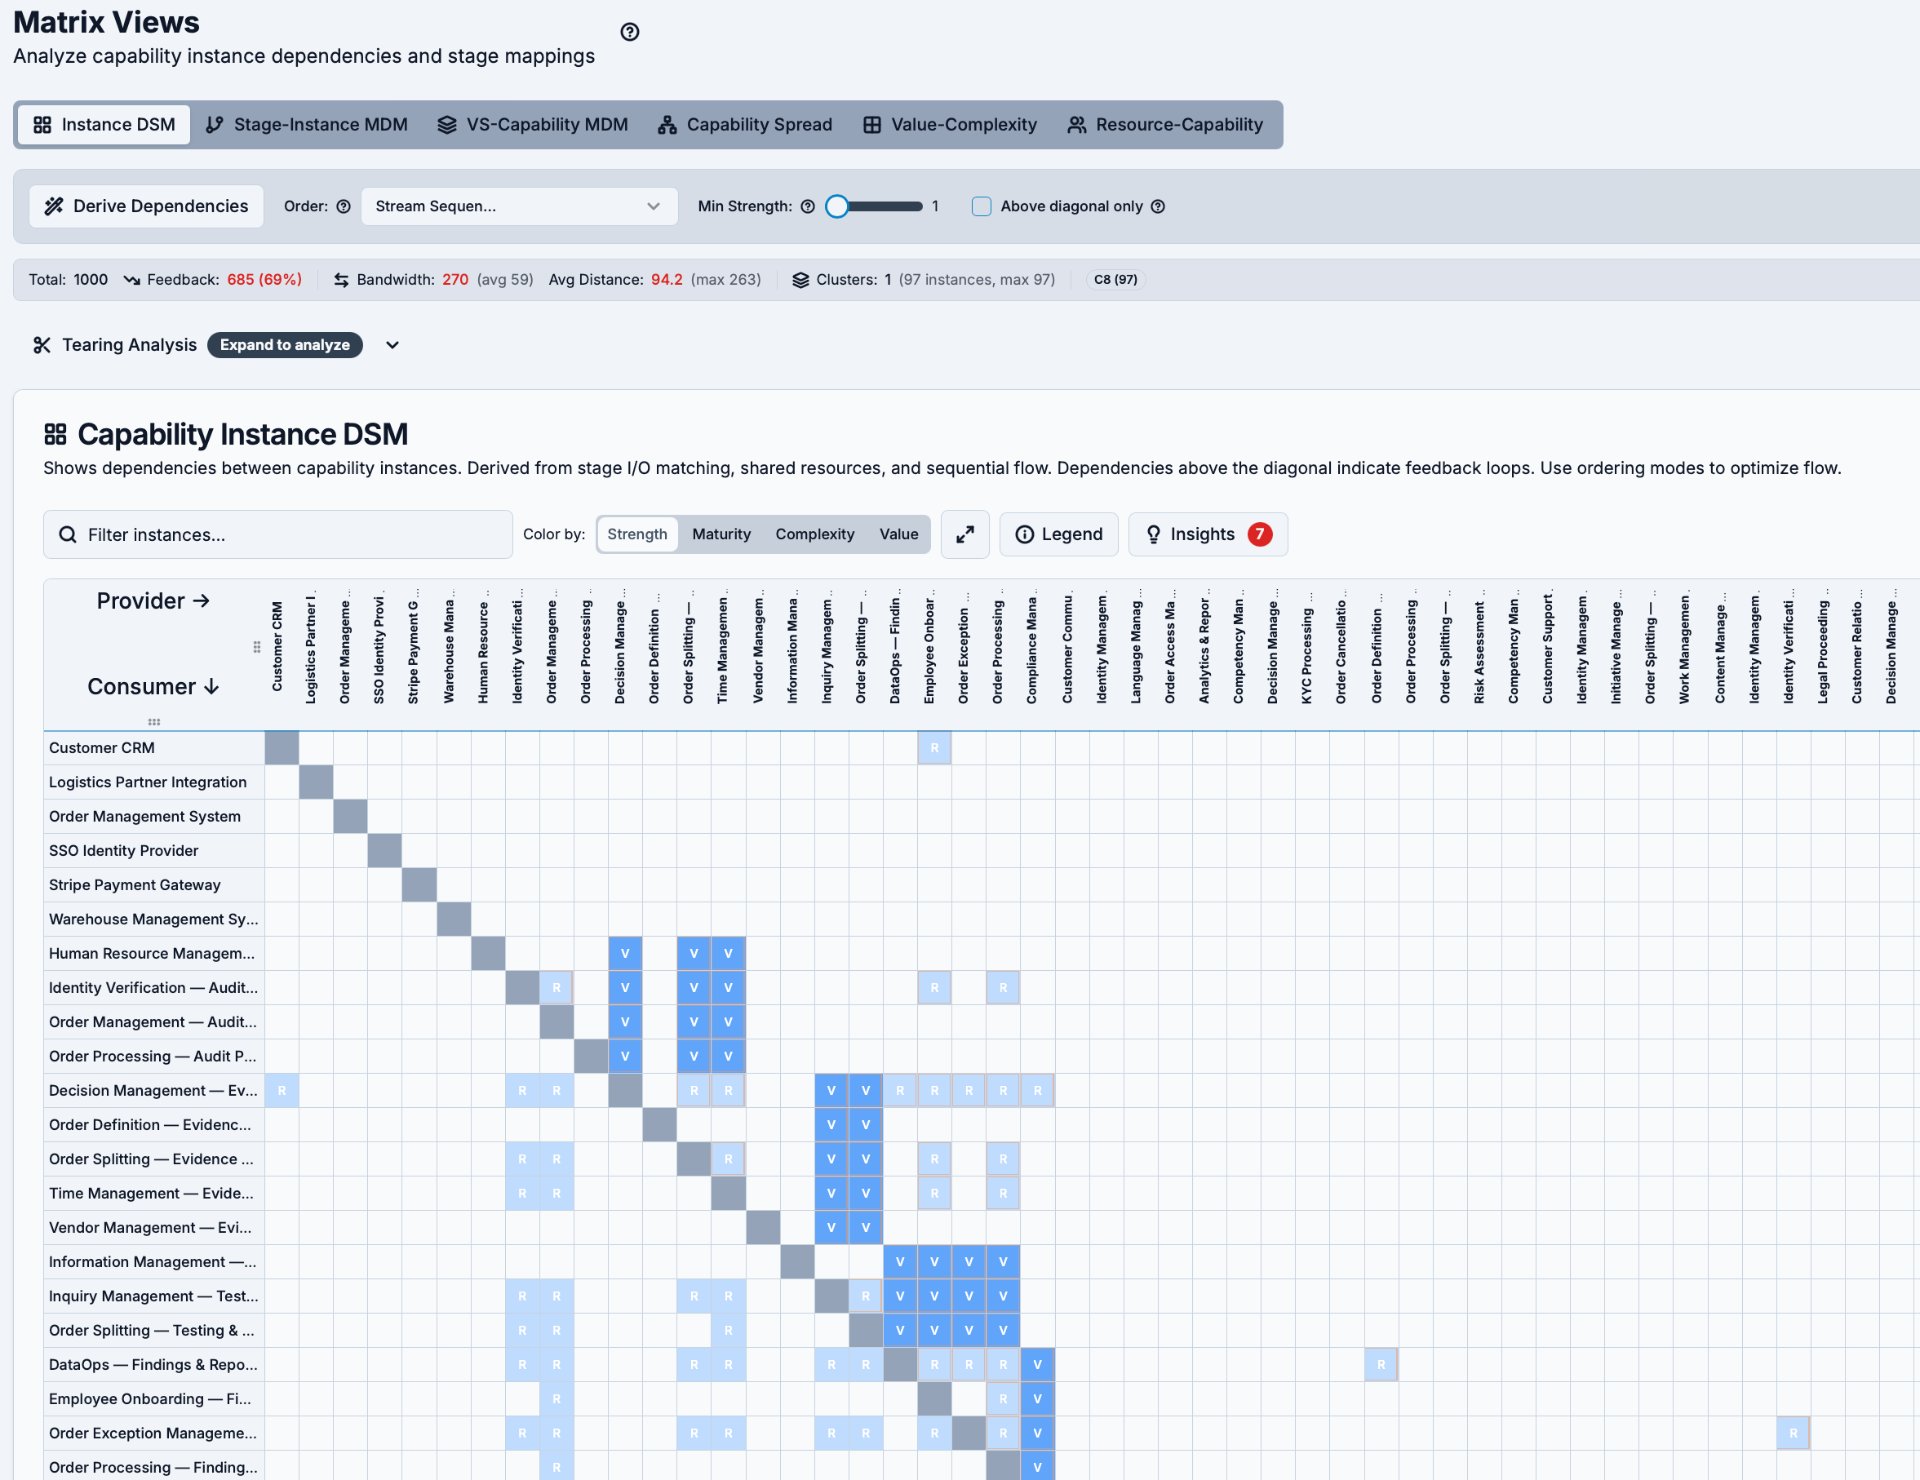
Task: Click R cell in Decision Management row, Customer CRM column
Action: (282, 1090)
